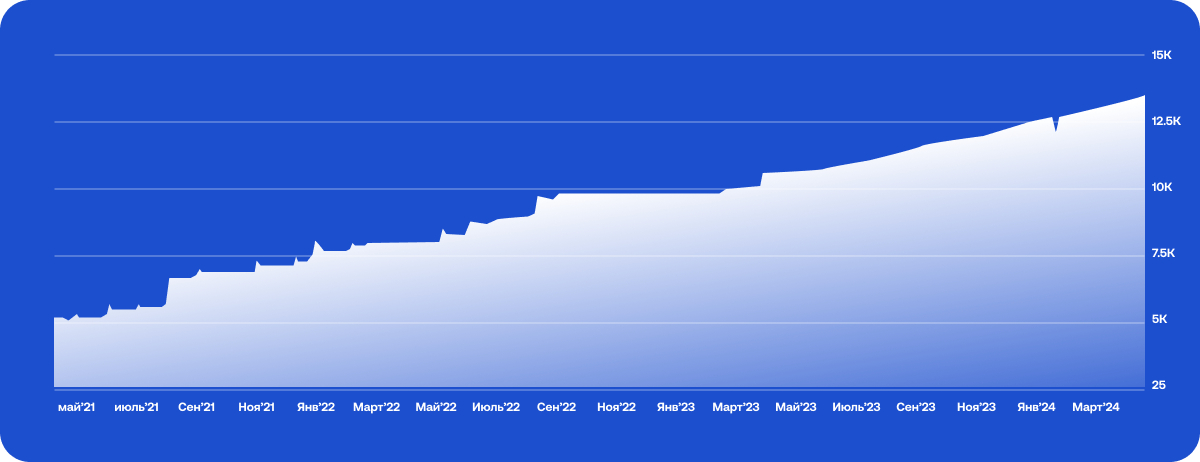Click the Март'24 x-axis label
Viewport: 1200px width, 462px height.
[1096, 407]
